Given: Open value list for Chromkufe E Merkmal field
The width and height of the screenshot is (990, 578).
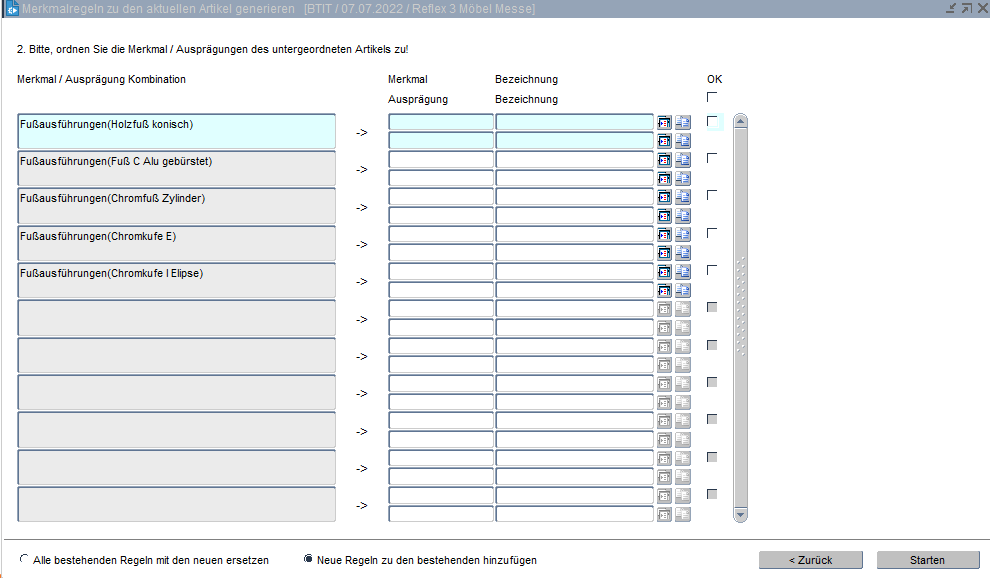Looking at the screenshot, I should click(664, 234).
